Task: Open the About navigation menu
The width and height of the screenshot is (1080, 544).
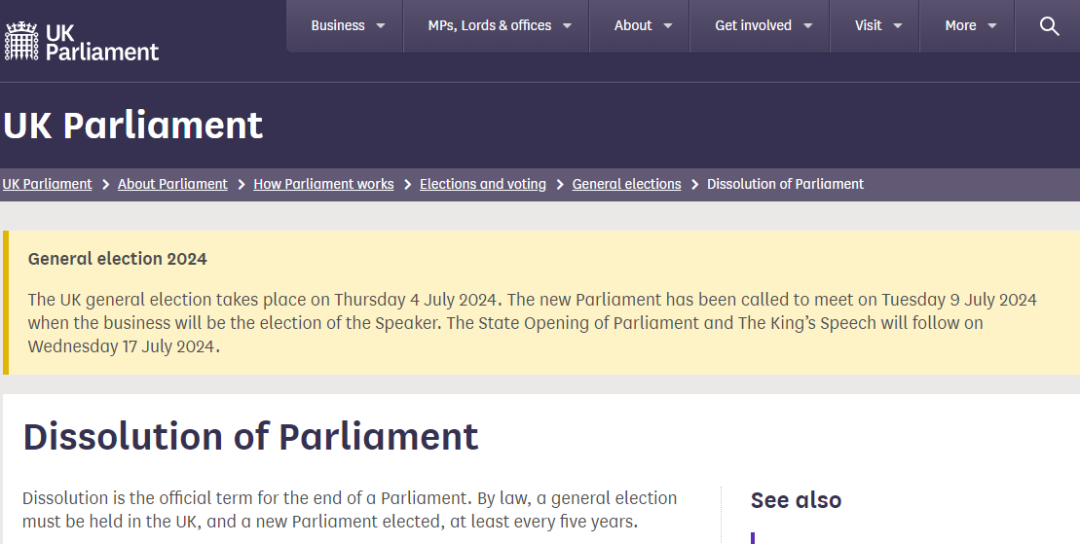Action: click(643, 25)
